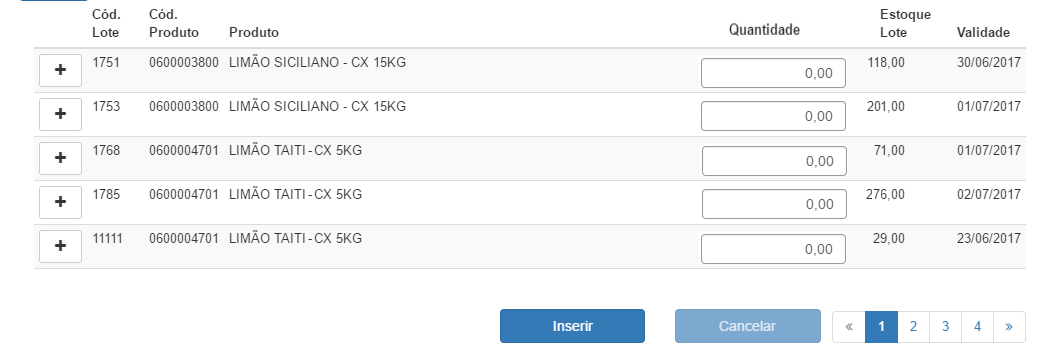Click plus icon for lot 1768
Screen dimensions: 1058x361
coord(61,158)
